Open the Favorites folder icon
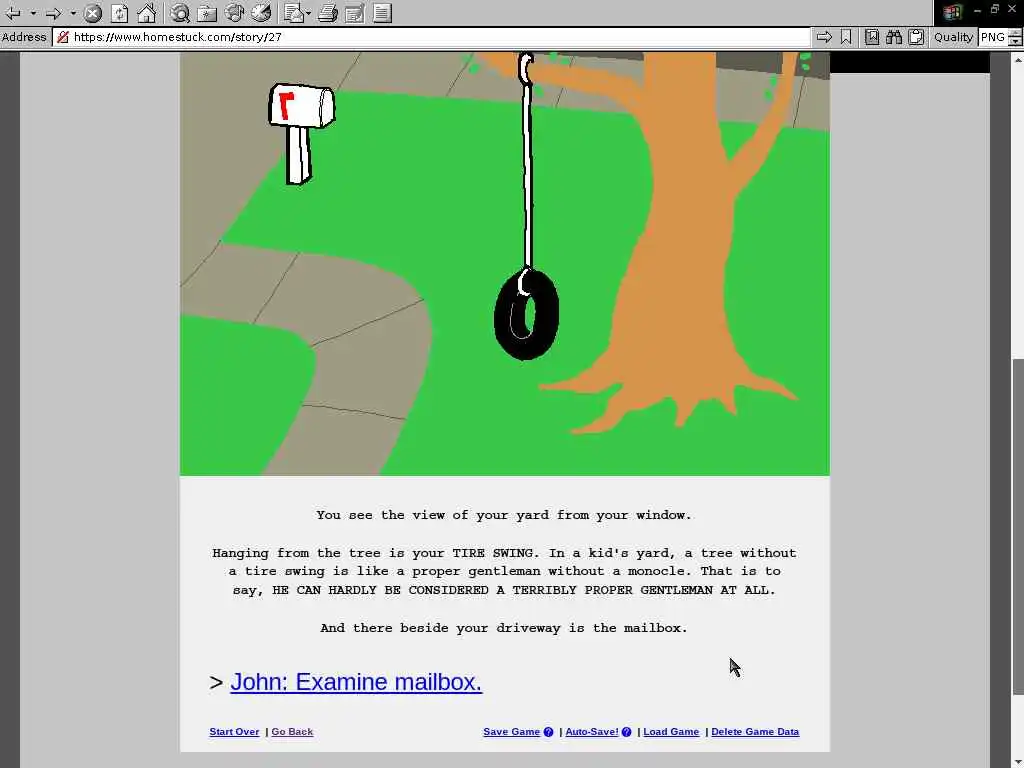 207,12
